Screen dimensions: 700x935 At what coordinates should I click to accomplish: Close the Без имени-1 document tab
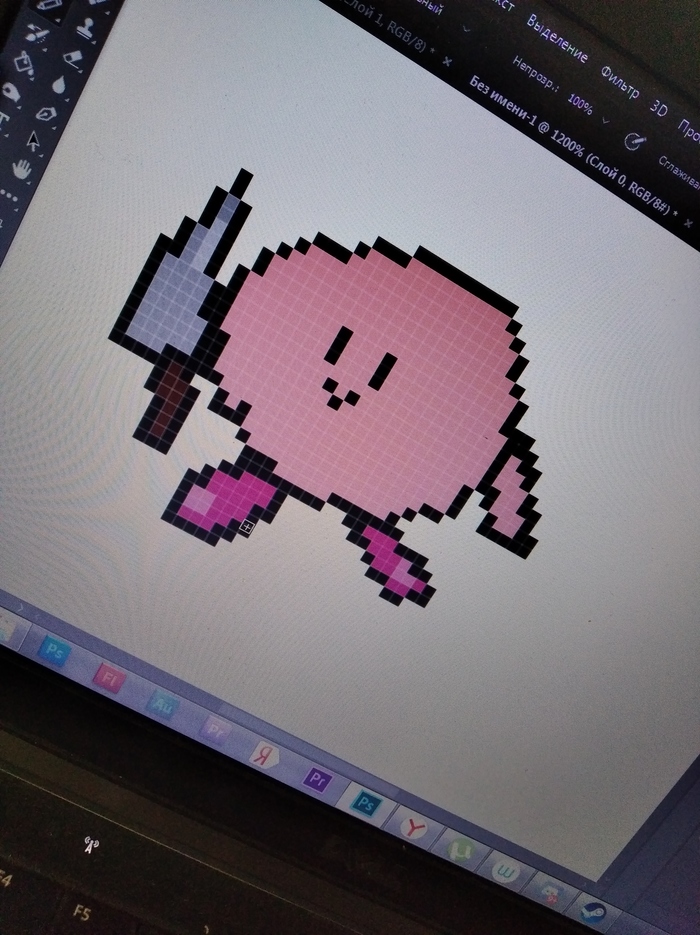(x=690, y=224)
